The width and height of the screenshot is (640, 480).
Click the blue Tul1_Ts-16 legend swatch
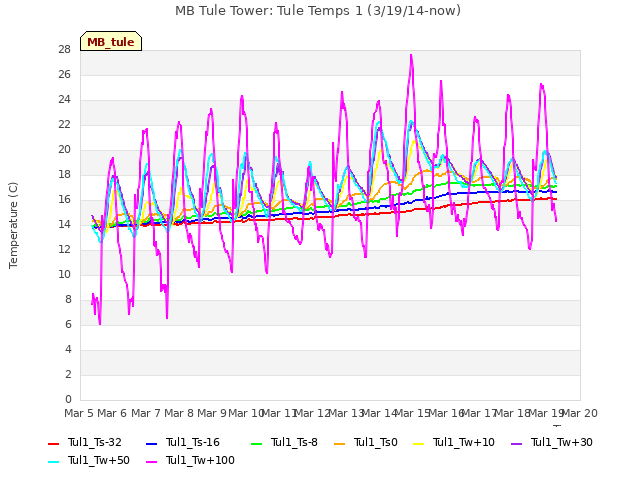tap(151, 443)
